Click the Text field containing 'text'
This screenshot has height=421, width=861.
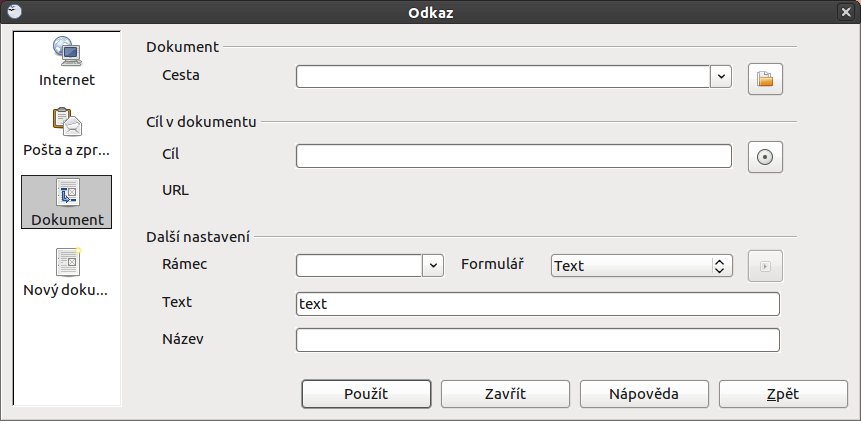[x=538, y=304]
